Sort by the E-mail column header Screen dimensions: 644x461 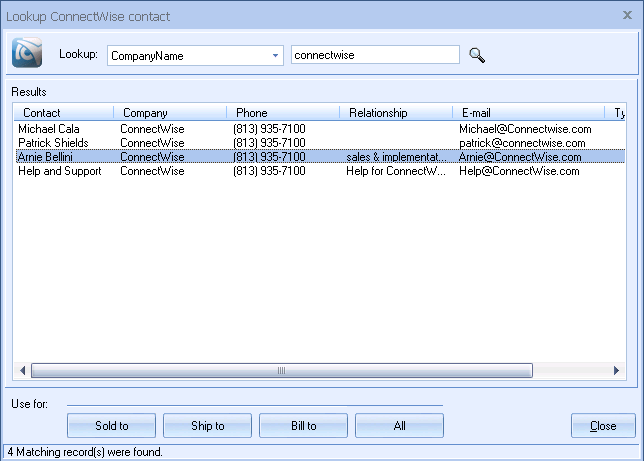(529, 113)
